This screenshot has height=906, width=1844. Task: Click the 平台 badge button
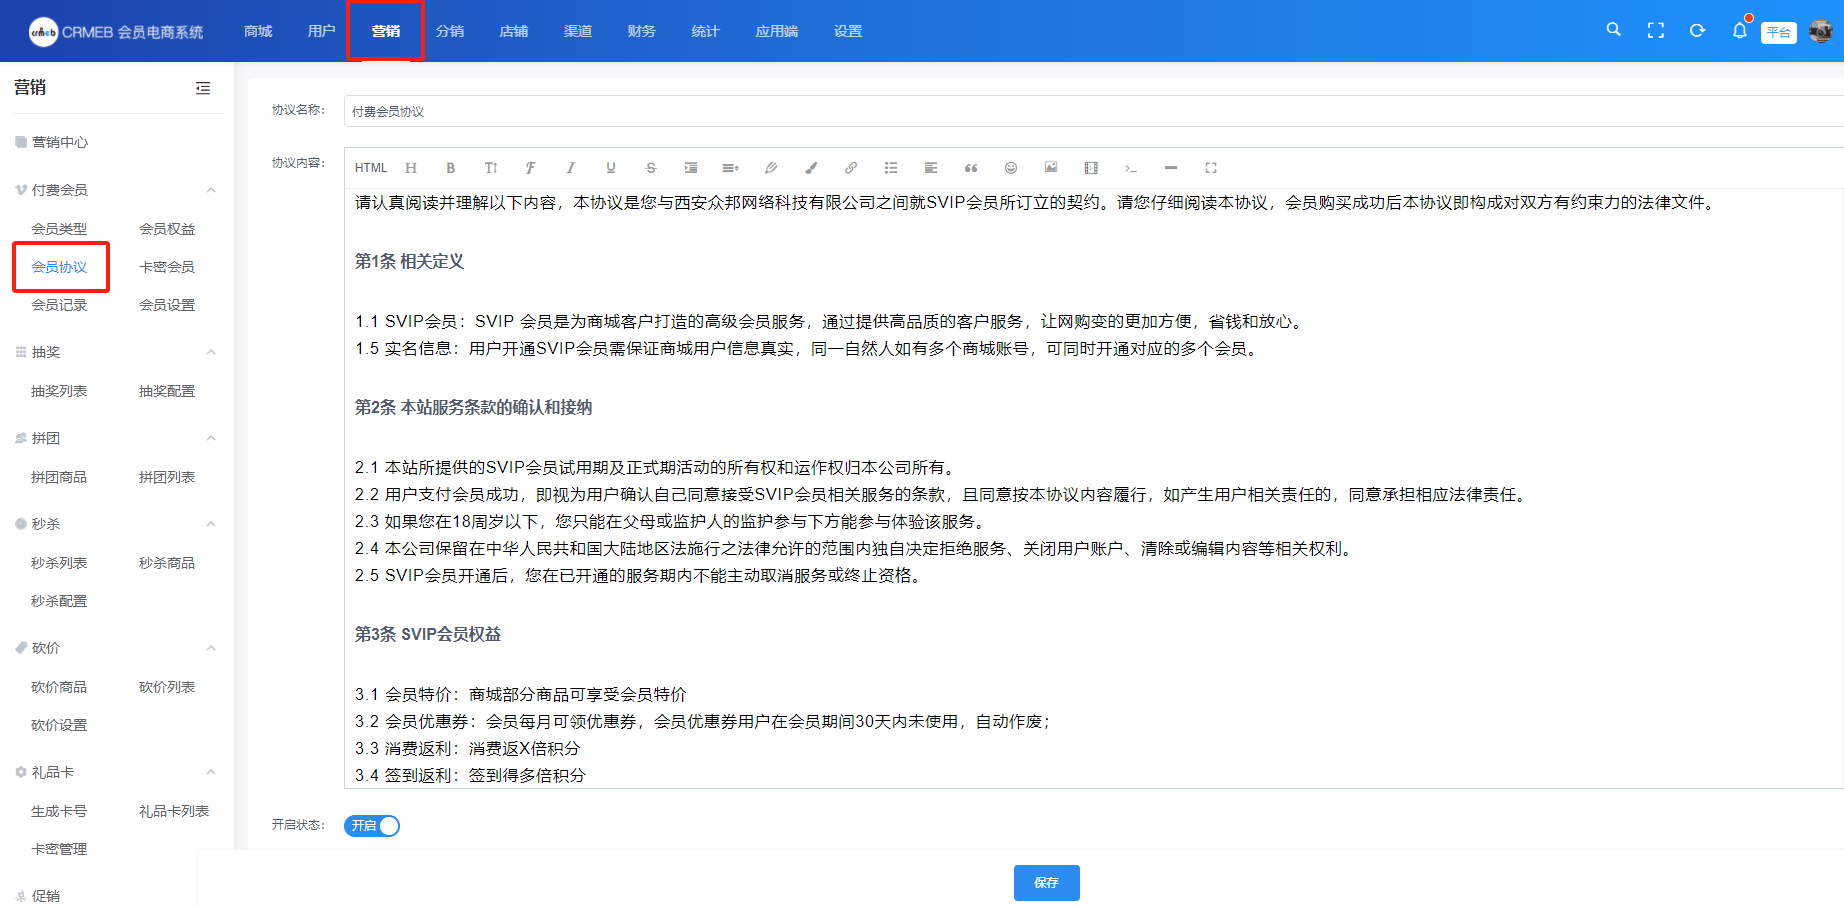tap(1779, 32)
